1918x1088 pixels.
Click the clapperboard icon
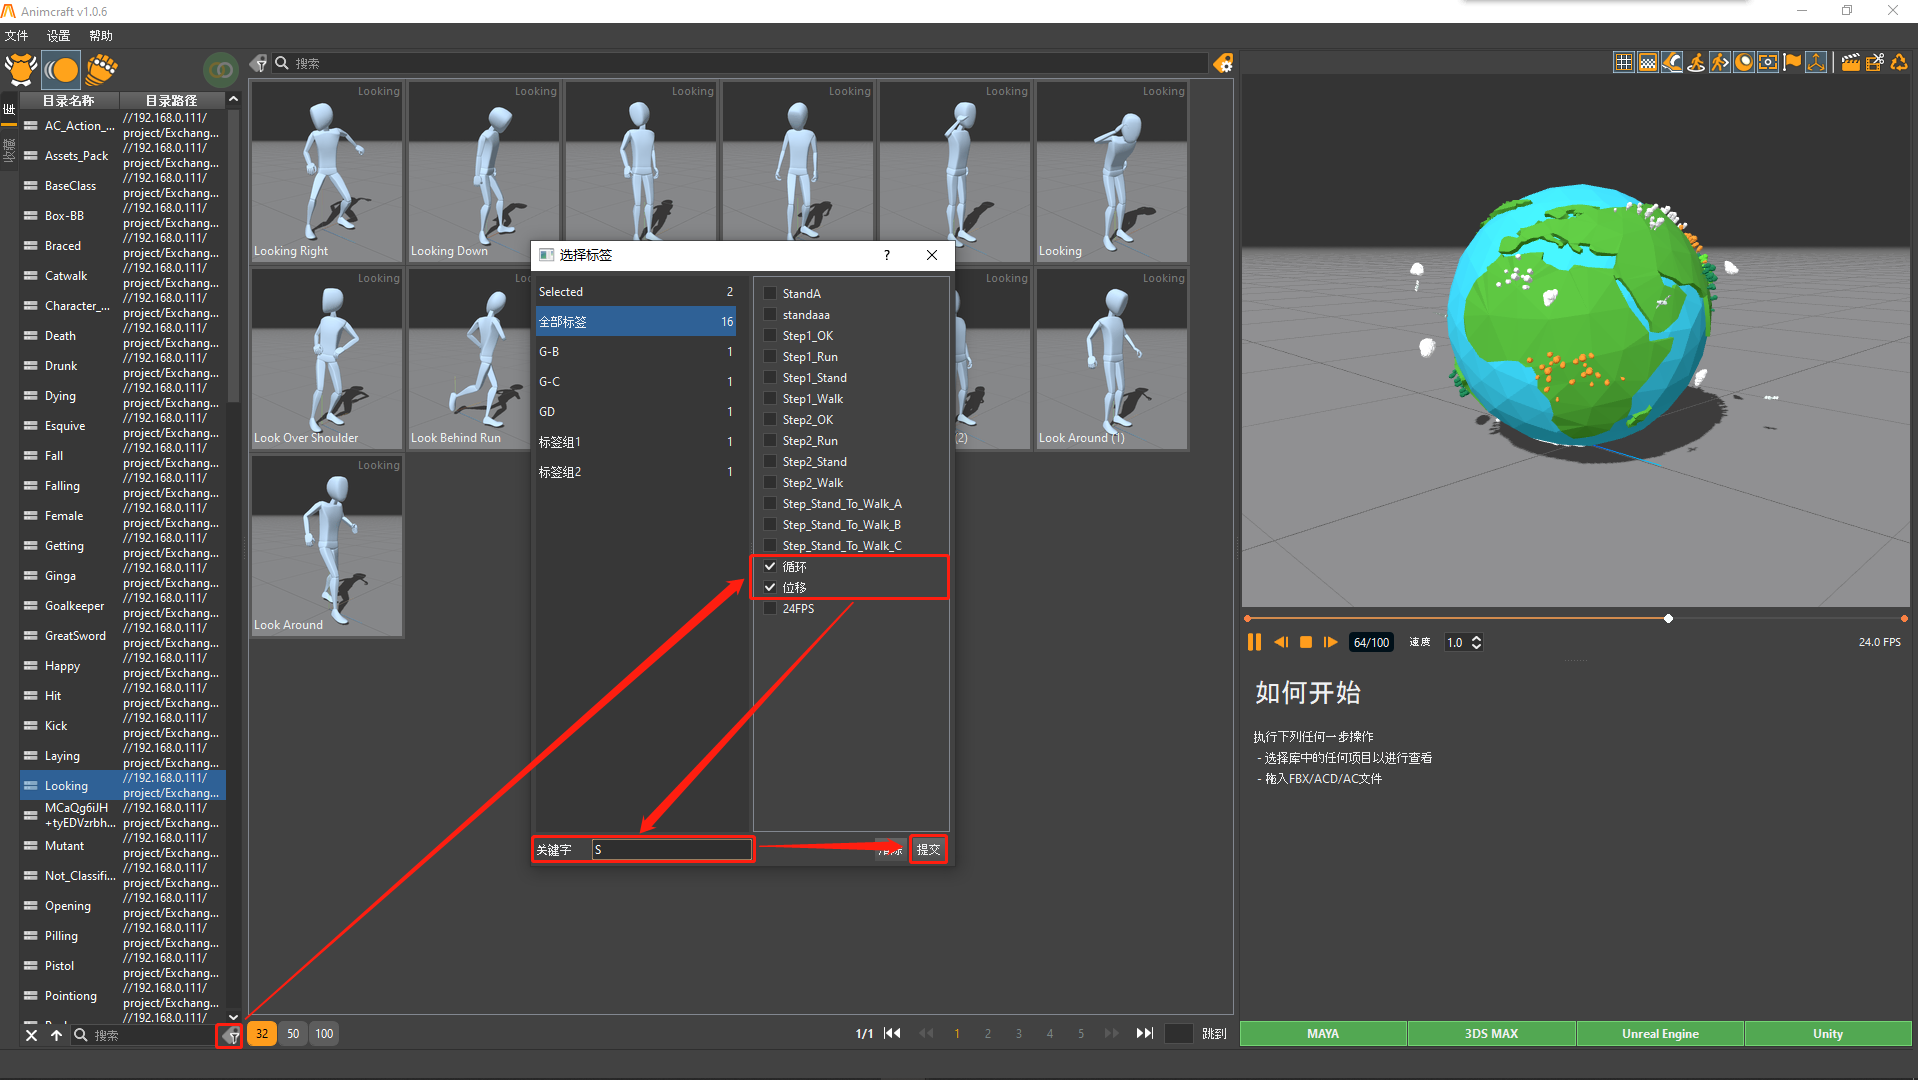(1851, 62)
